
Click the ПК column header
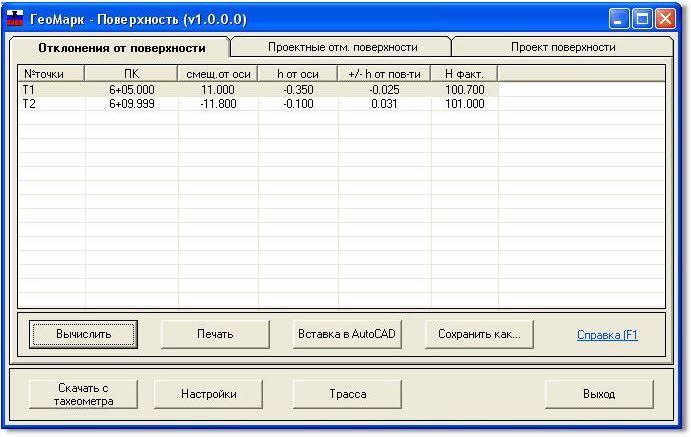point(131,74)
